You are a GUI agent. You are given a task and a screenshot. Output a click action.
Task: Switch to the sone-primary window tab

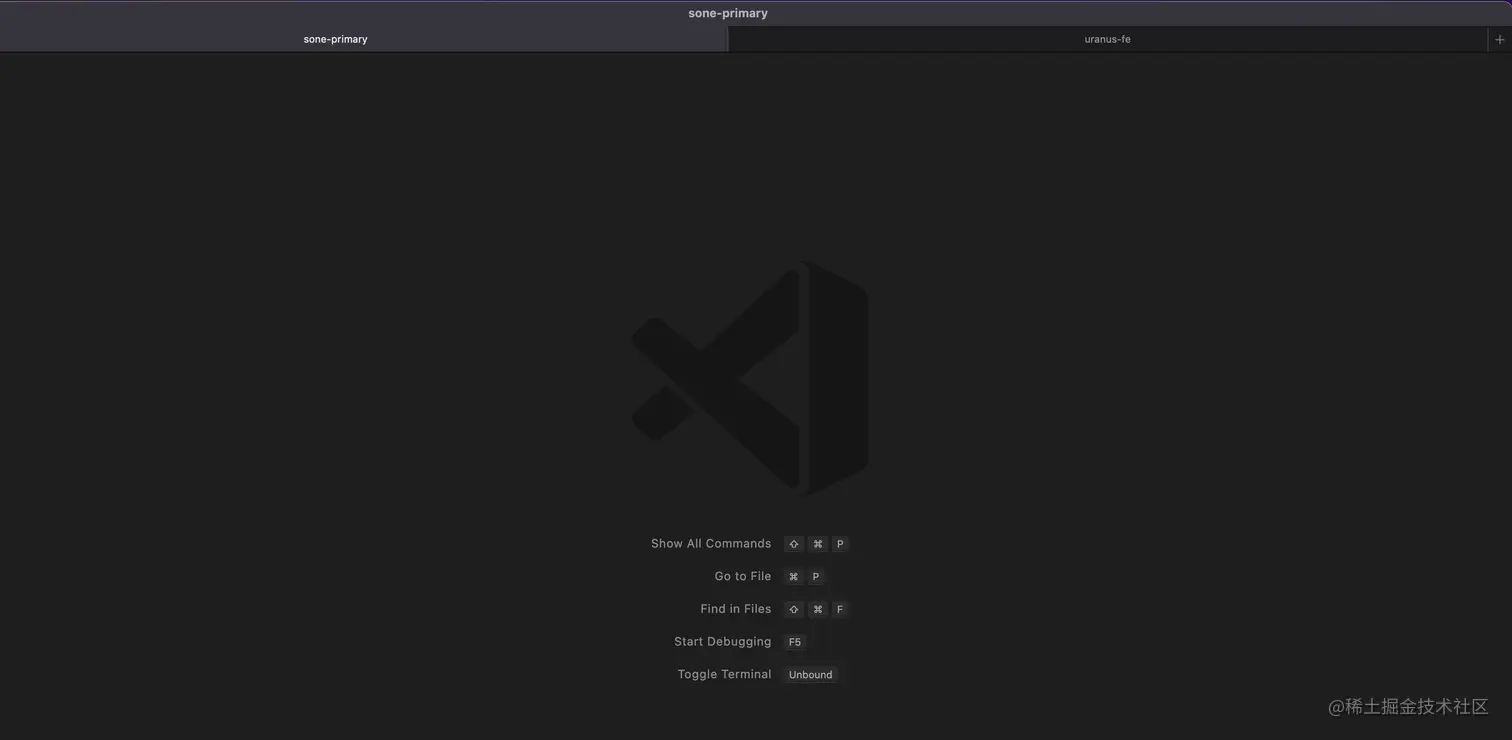(364, 39)
